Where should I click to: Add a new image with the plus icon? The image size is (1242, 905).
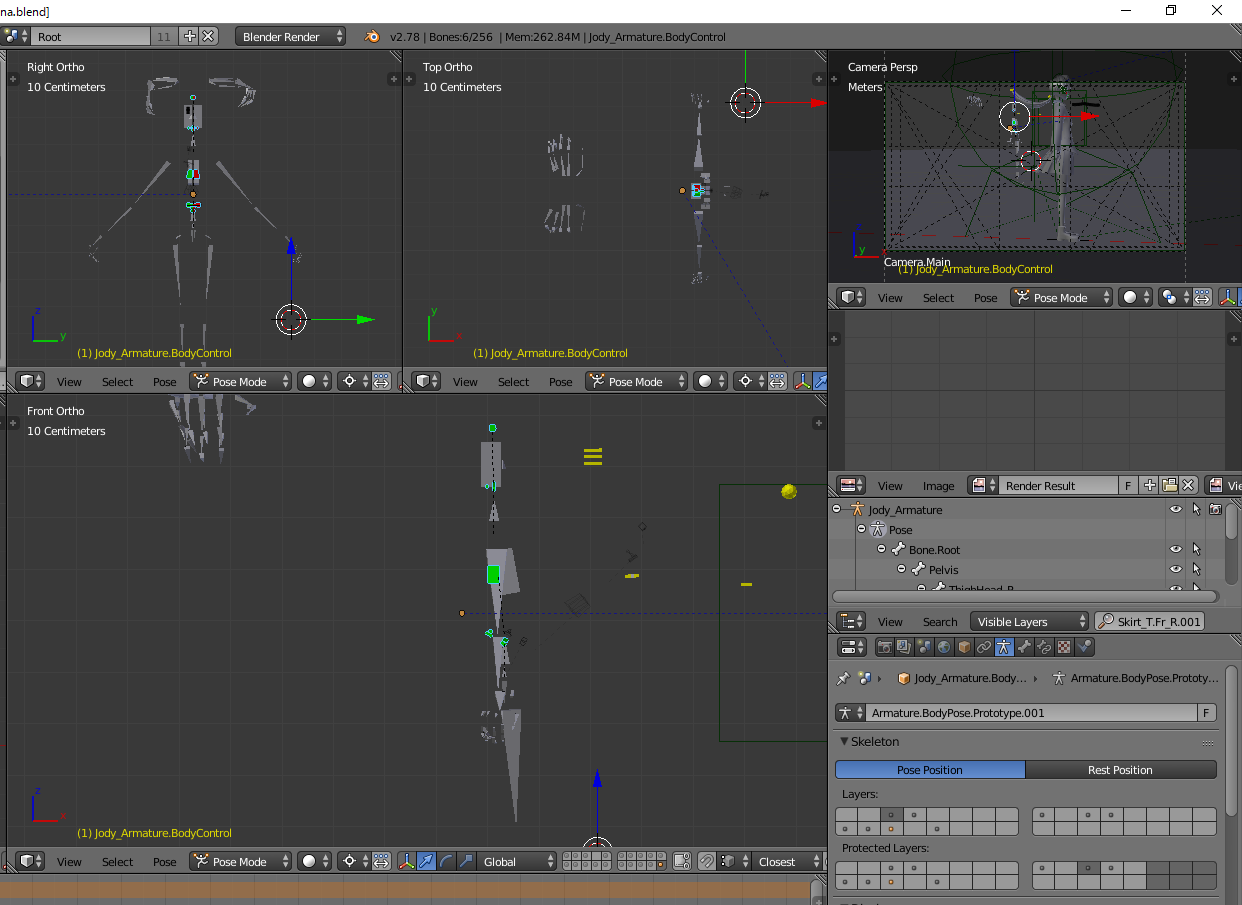[x=1150, y=485]
